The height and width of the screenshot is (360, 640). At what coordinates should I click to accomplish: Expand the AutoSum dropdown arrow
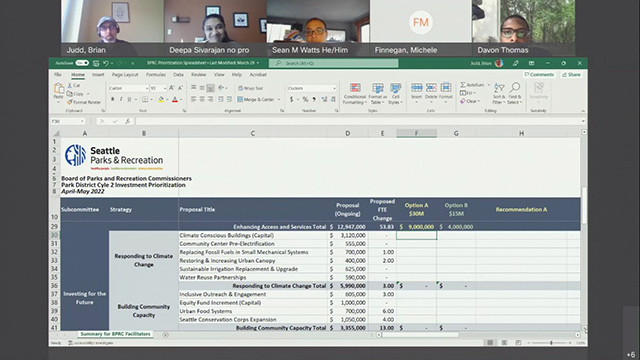click(489, 85)
